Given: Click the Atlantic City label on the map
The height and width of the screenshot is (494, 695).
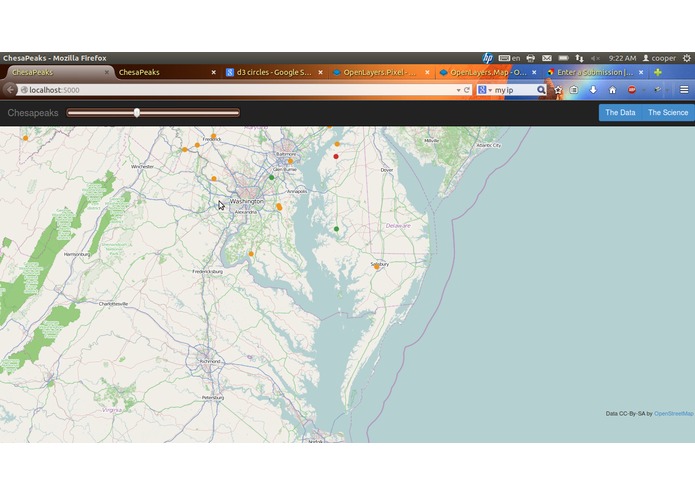Looking at the screenshot, I should tap(488, 145).
